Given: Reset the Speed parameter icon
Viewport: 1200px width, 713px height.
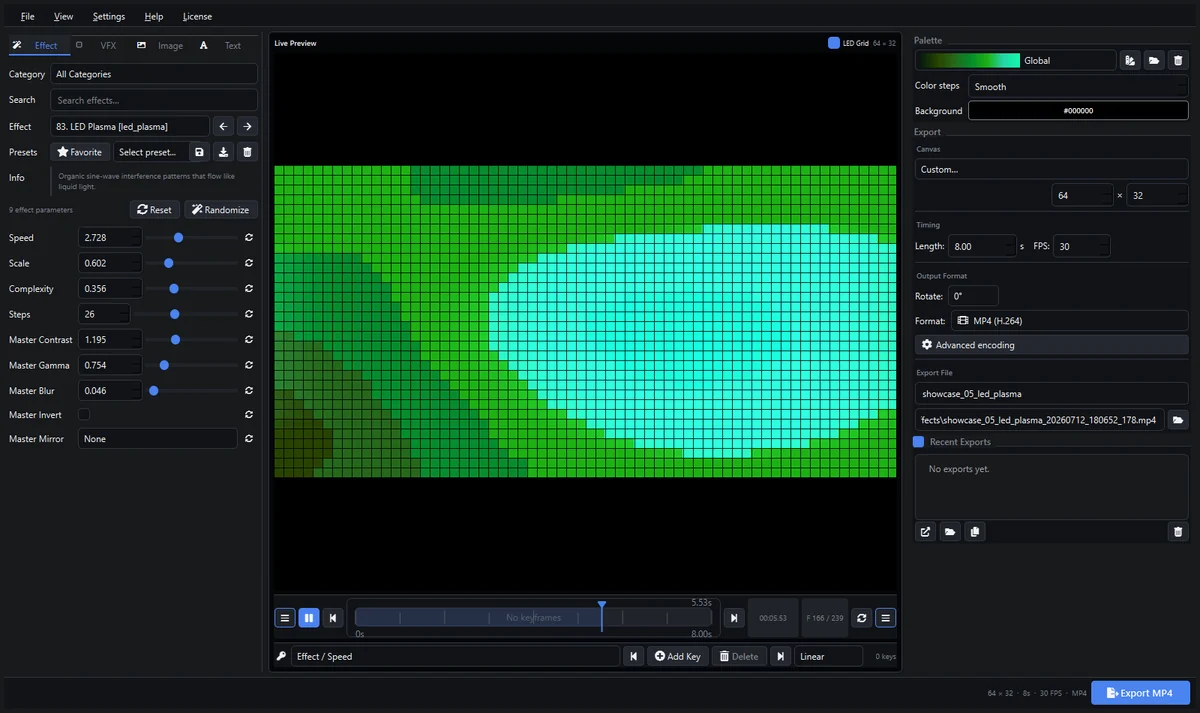Looking at the screenshot, I should pyautogui.click(x=248, y=238).
